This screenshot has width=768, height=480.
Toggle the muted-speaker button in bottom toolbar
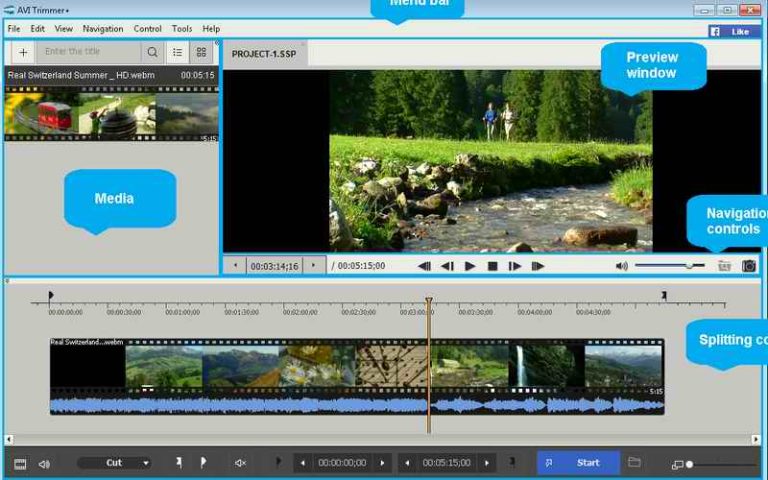point(240,463)
